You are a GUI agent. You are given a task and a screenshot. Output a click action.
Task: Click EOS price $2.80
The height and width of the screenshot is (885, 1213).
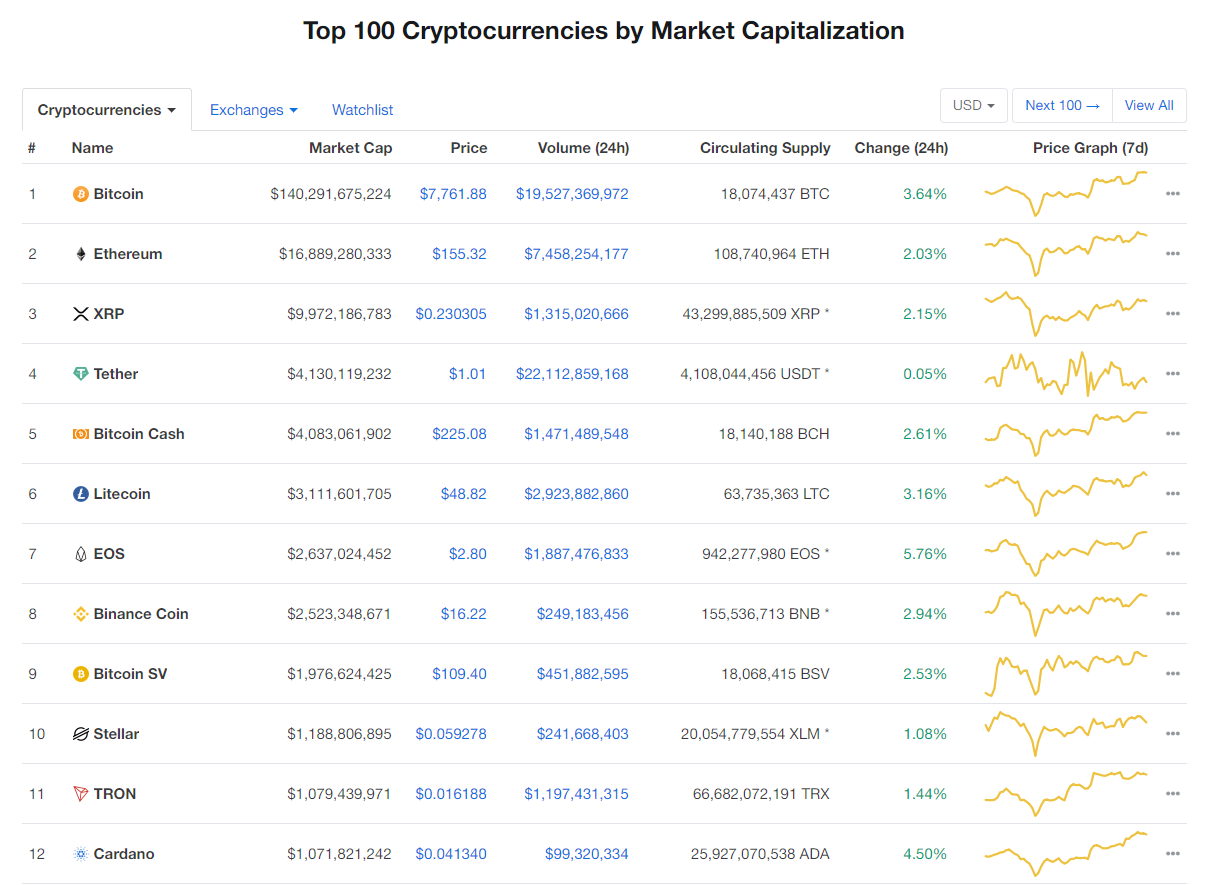[468, 554]
